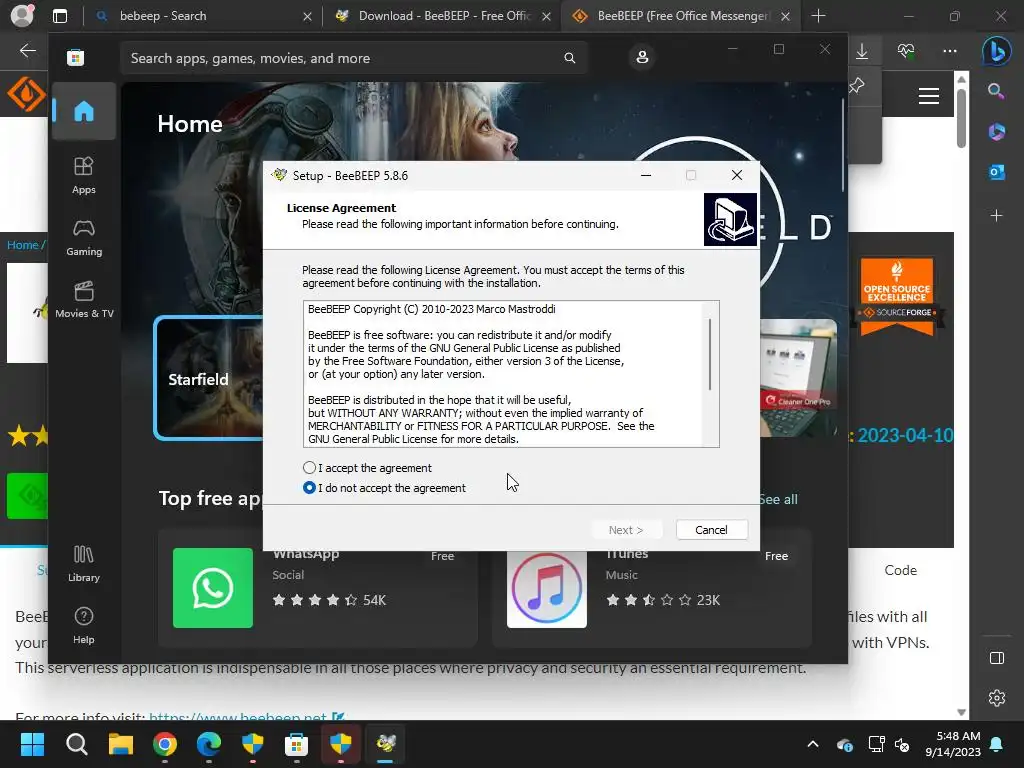This screenshot has height=768, width=1024.
Task: Open the tab actions menu icon
Action: coord(60,16)
